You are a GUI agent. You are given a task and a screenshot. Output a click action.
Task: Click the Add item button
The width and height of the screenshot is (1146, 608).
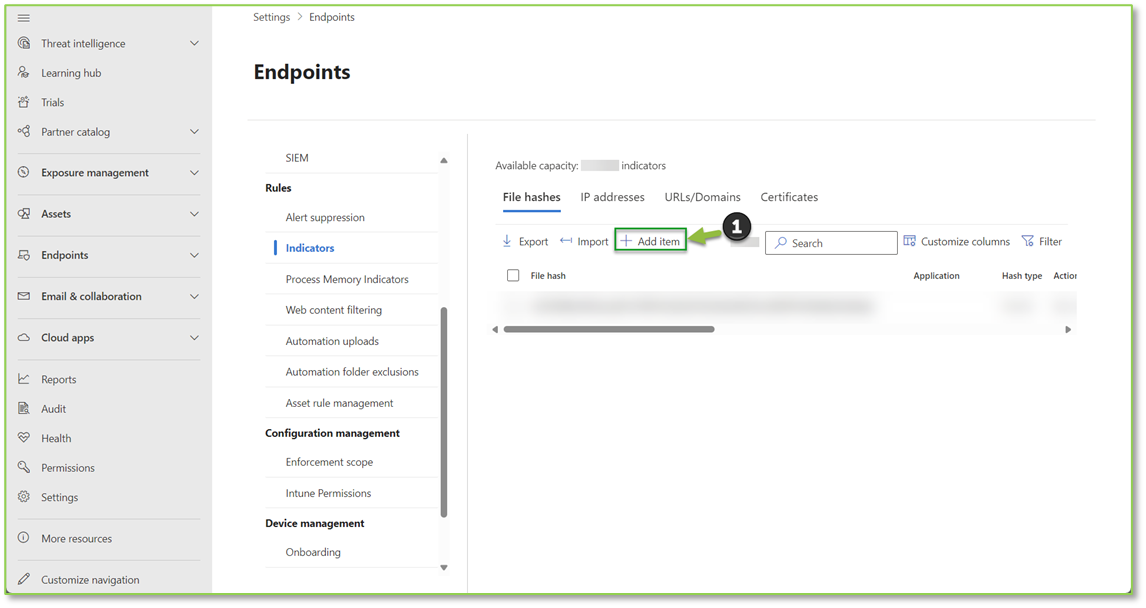tap(650, 241)
